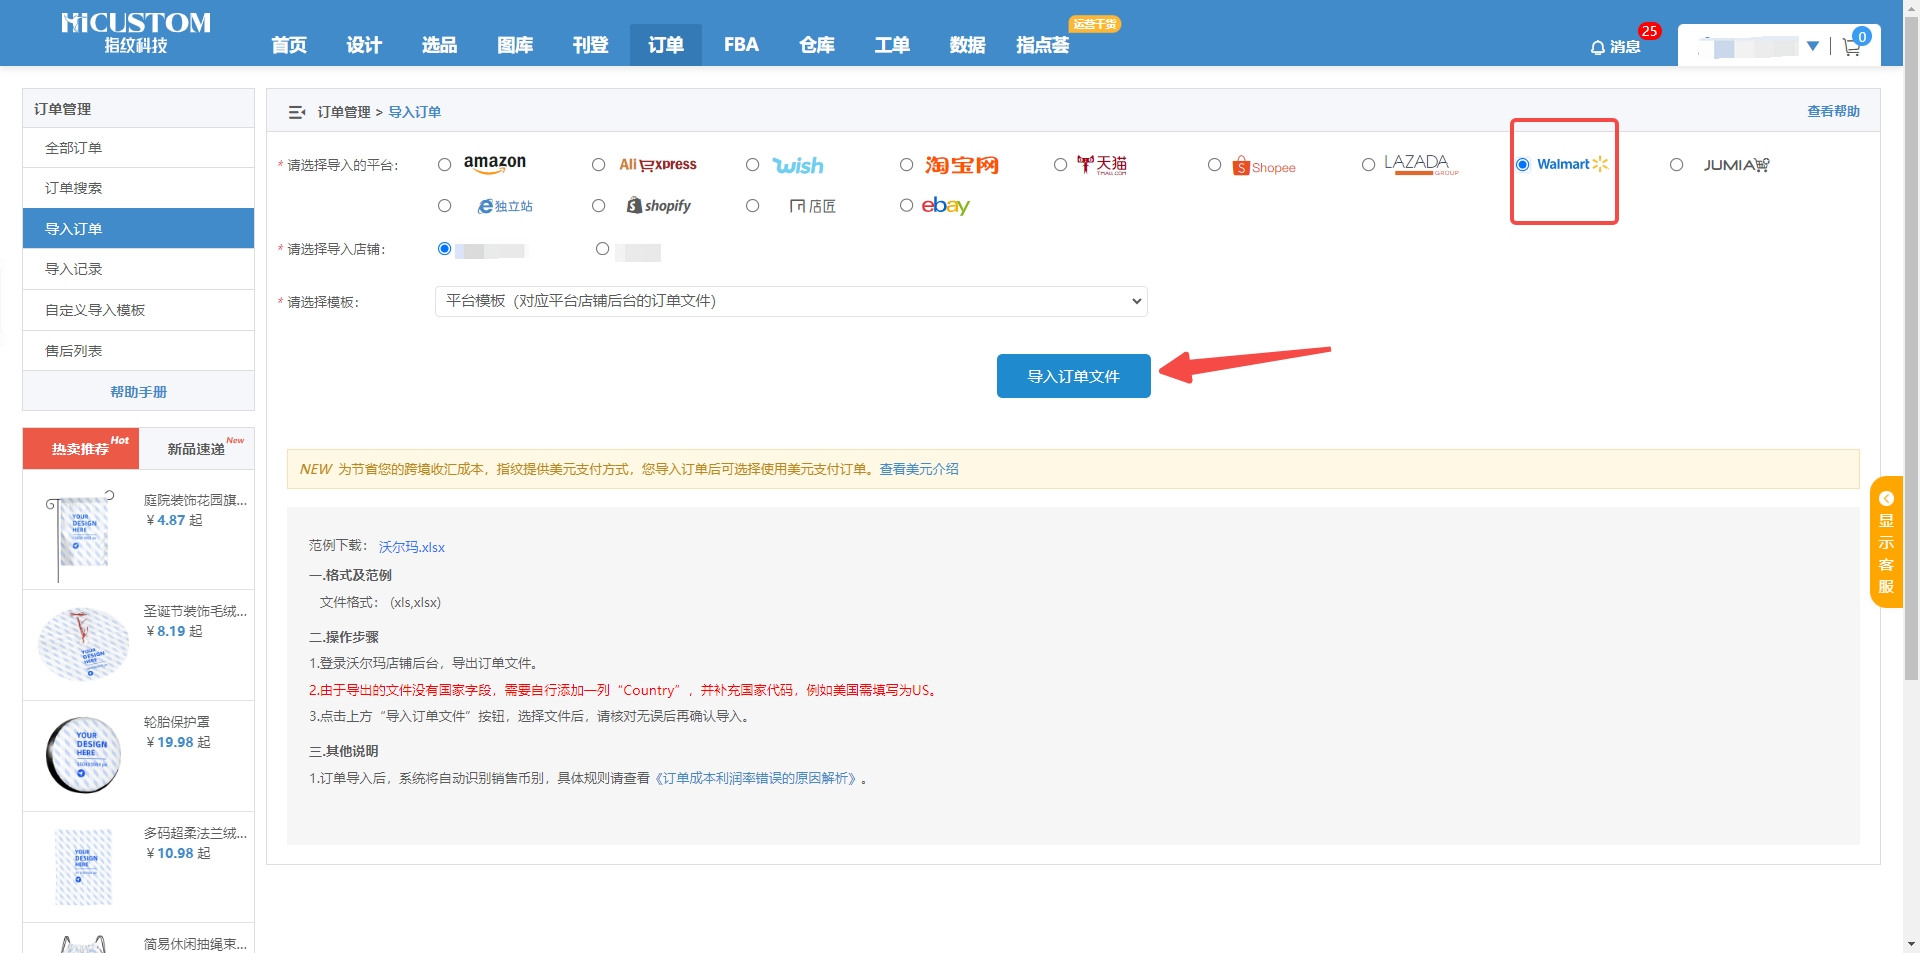1920x953 pixels.
Task: Open the 订单成本利润率错误的原因解析 link
Action: coord(755,778)
